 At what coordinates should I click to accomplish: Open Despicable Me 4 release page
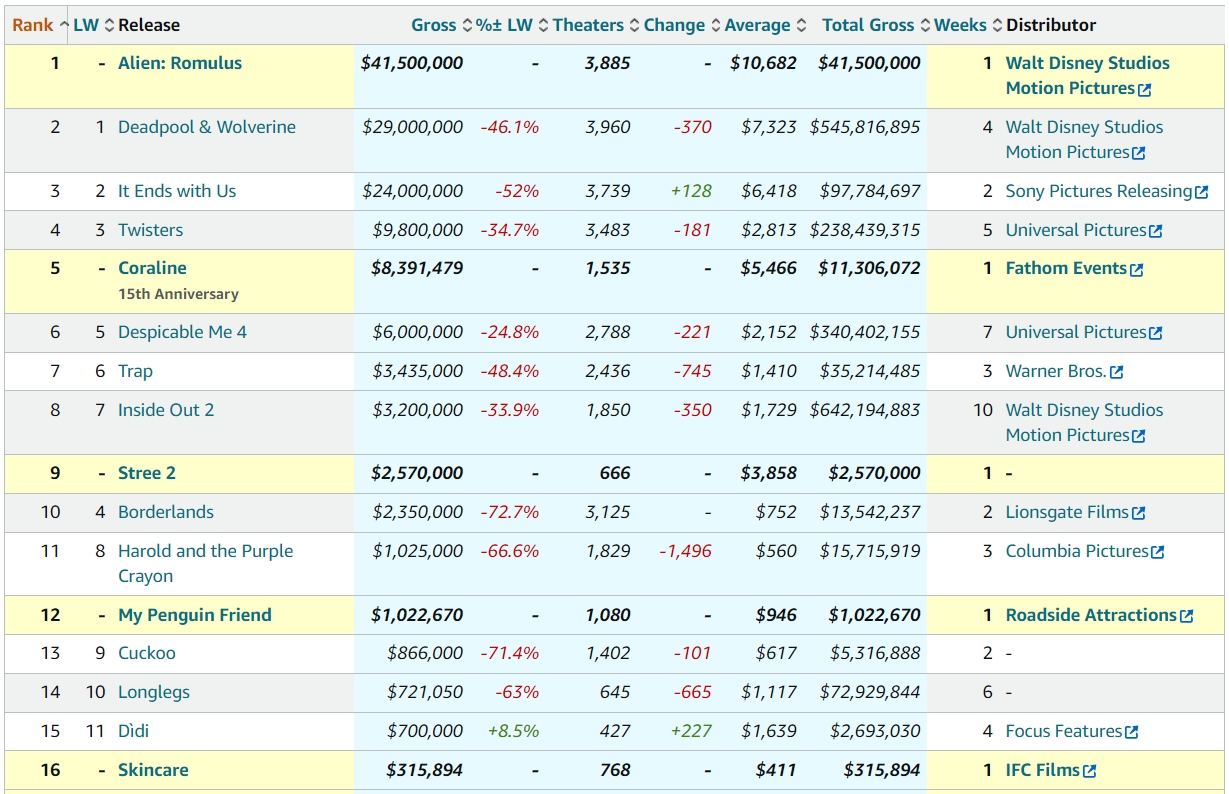[x=182, y=332]
